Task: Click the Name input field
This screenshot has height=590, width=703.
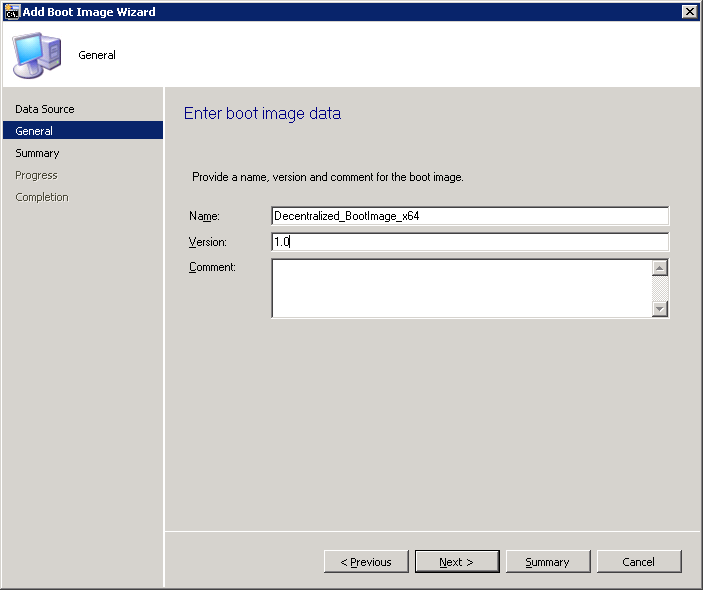Action: [470, 216]
